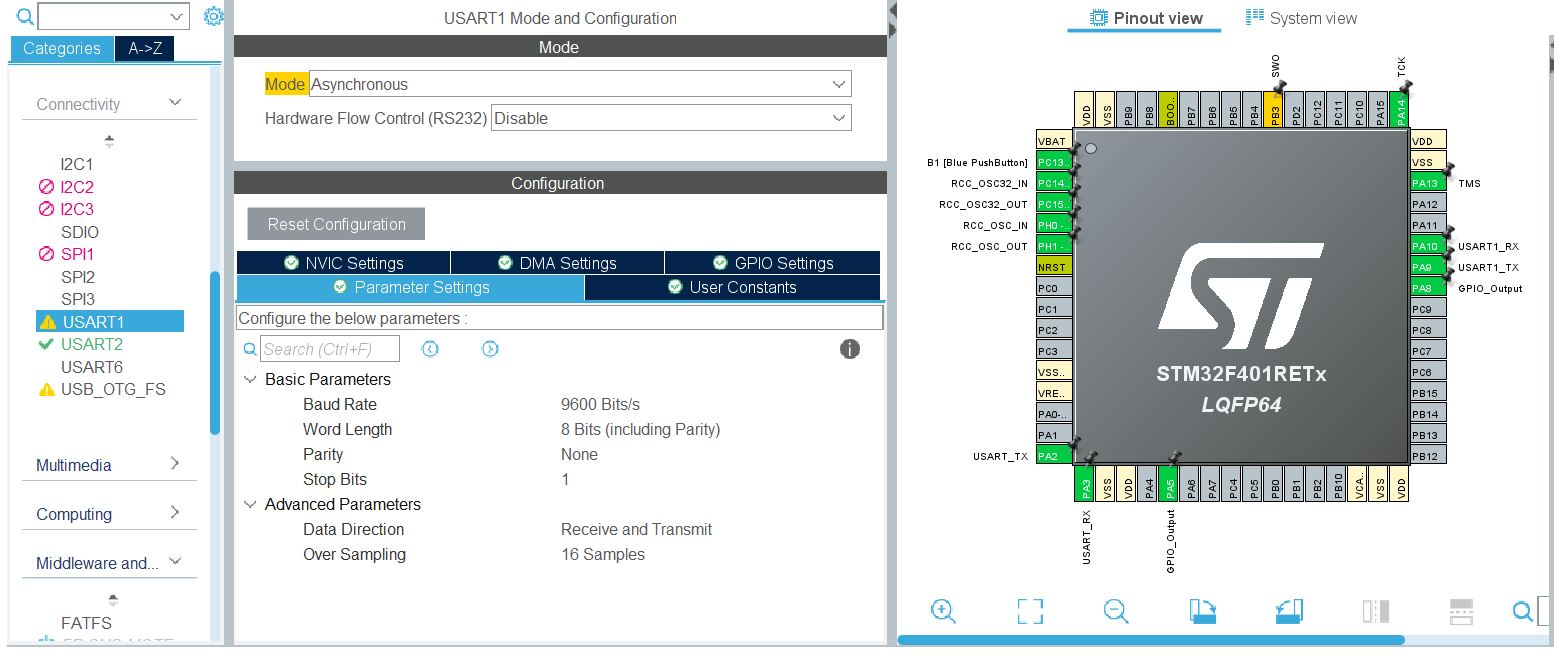
Task: Click pin PC13 for the Blue PushButton
Action: [x=1052, y=161]
